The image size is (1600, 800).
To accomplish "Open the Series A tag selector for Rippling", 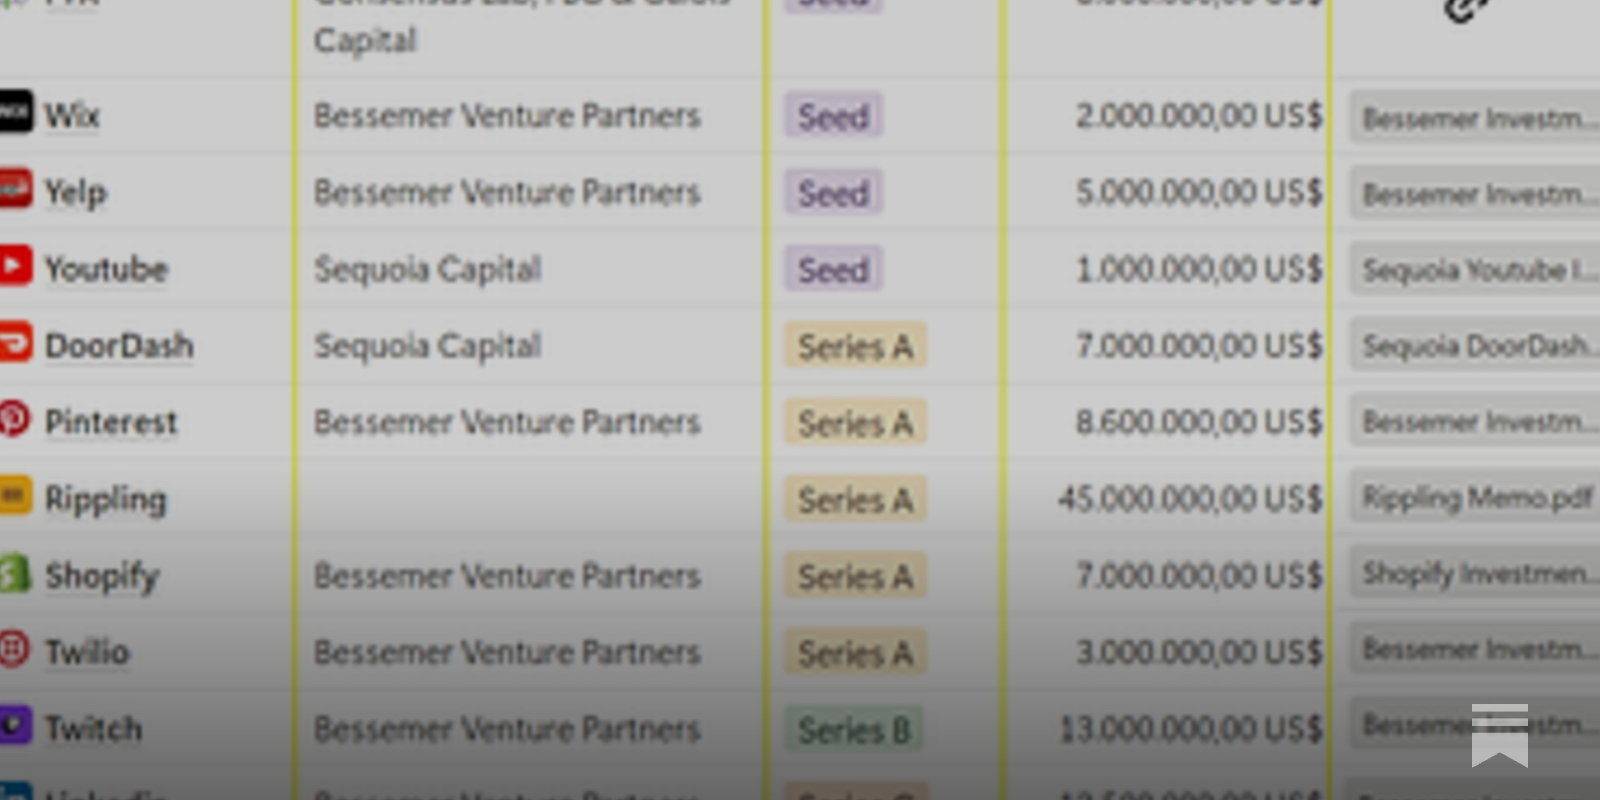I will [855, 499].
